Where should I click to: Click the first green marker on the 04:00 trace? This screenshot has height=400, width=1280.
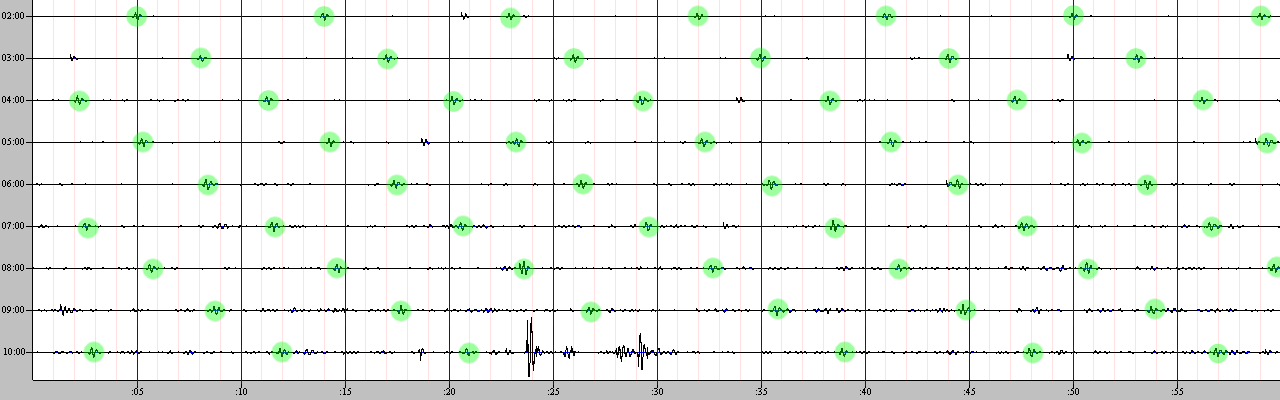pos(79,100)
